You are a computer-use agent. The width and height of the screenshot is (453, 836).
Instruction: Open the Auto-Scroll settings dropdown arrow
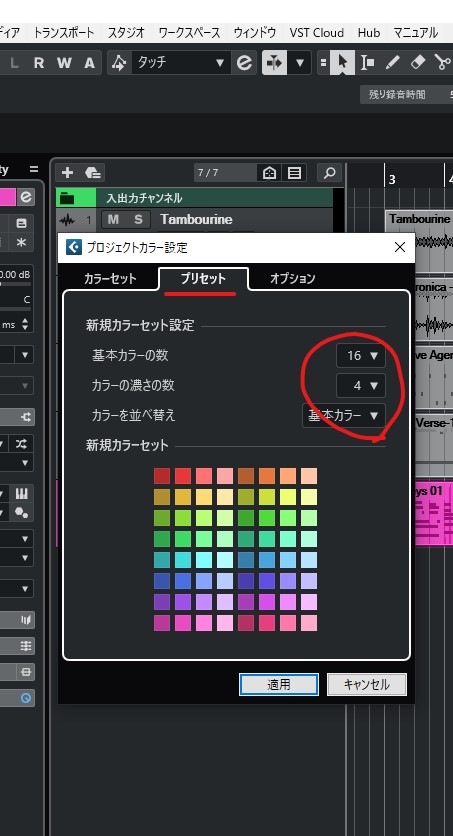pyautogui.click(x=300, y=63)
